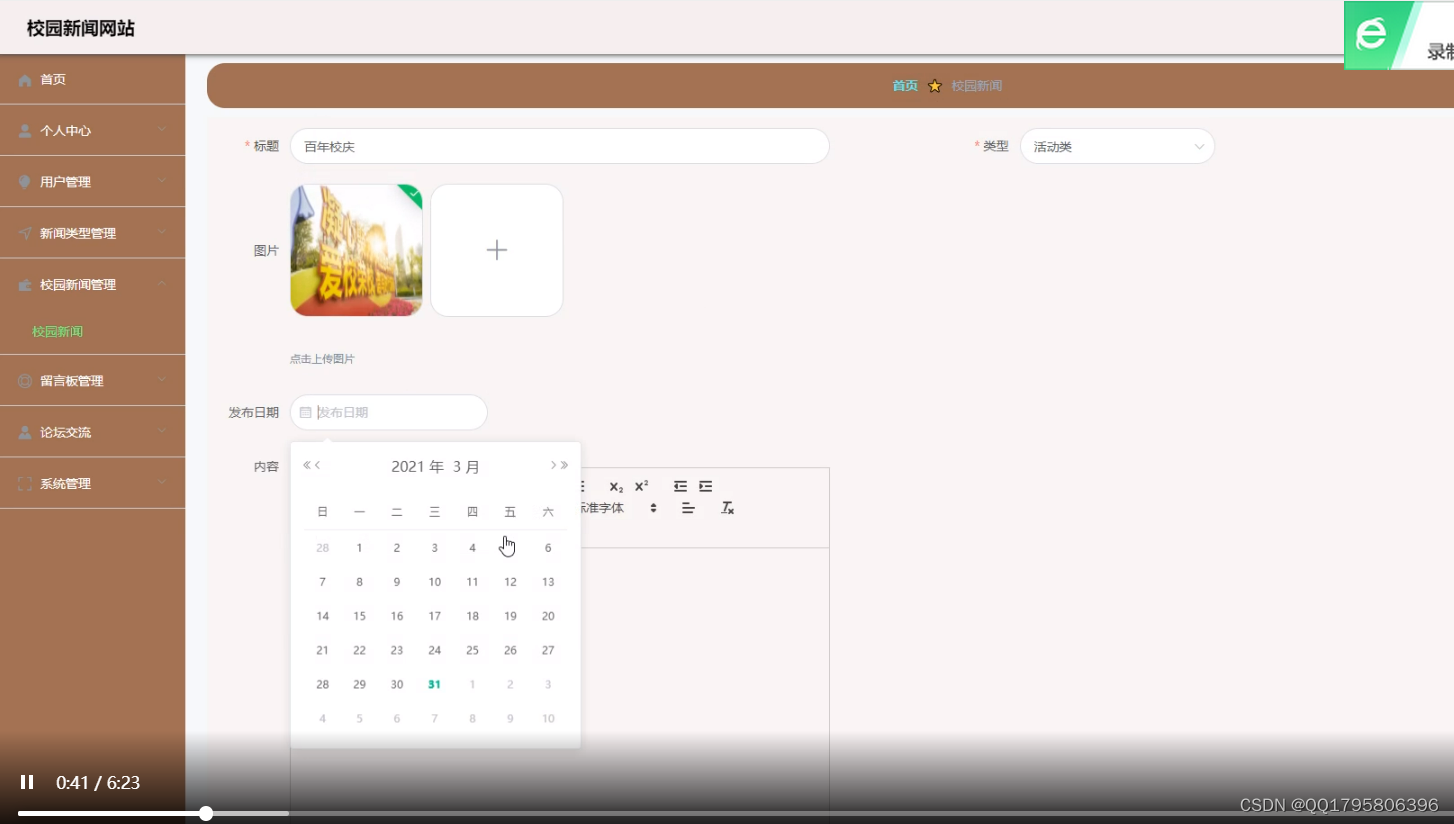The width and height of the screenshot is (1454, 824).
Task: Select April 10 in last calendar row
Action: [x=548, y=718]
